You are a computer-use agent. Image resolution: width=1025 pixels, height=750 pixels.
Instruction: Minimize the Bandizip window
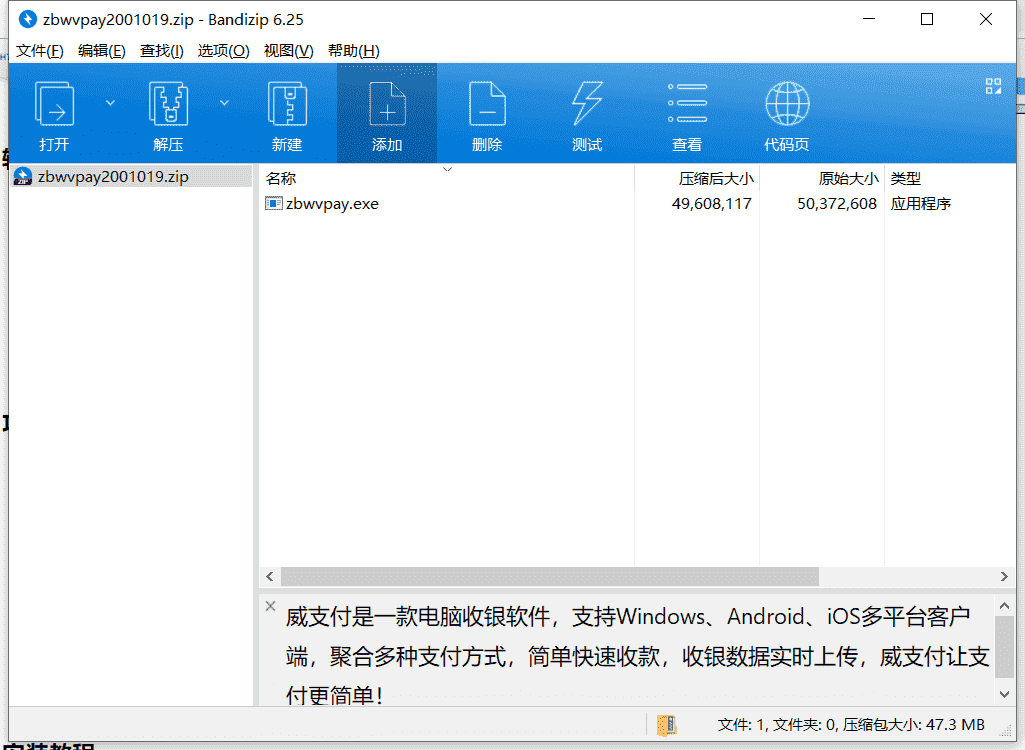coord(869,19)
